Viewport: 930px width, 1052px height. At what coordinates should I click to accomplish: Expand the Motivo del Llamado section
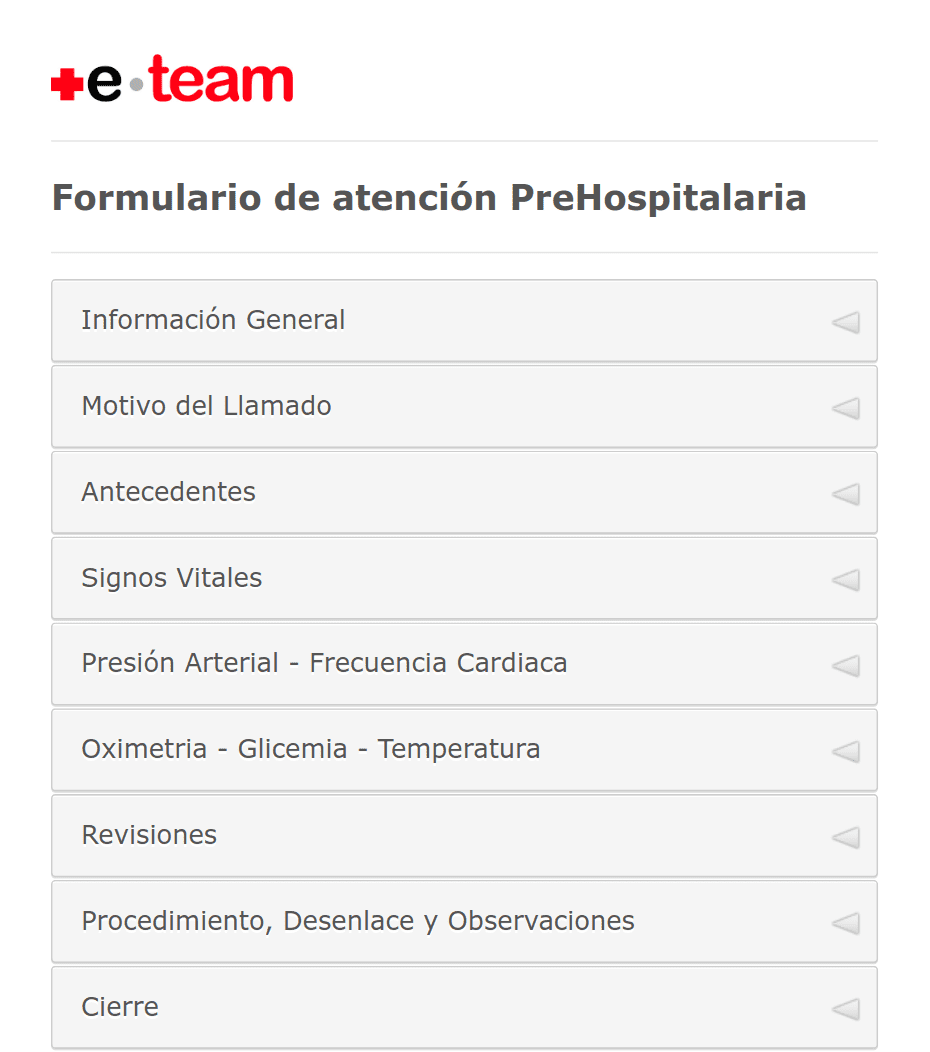click(x=464, y=407)
